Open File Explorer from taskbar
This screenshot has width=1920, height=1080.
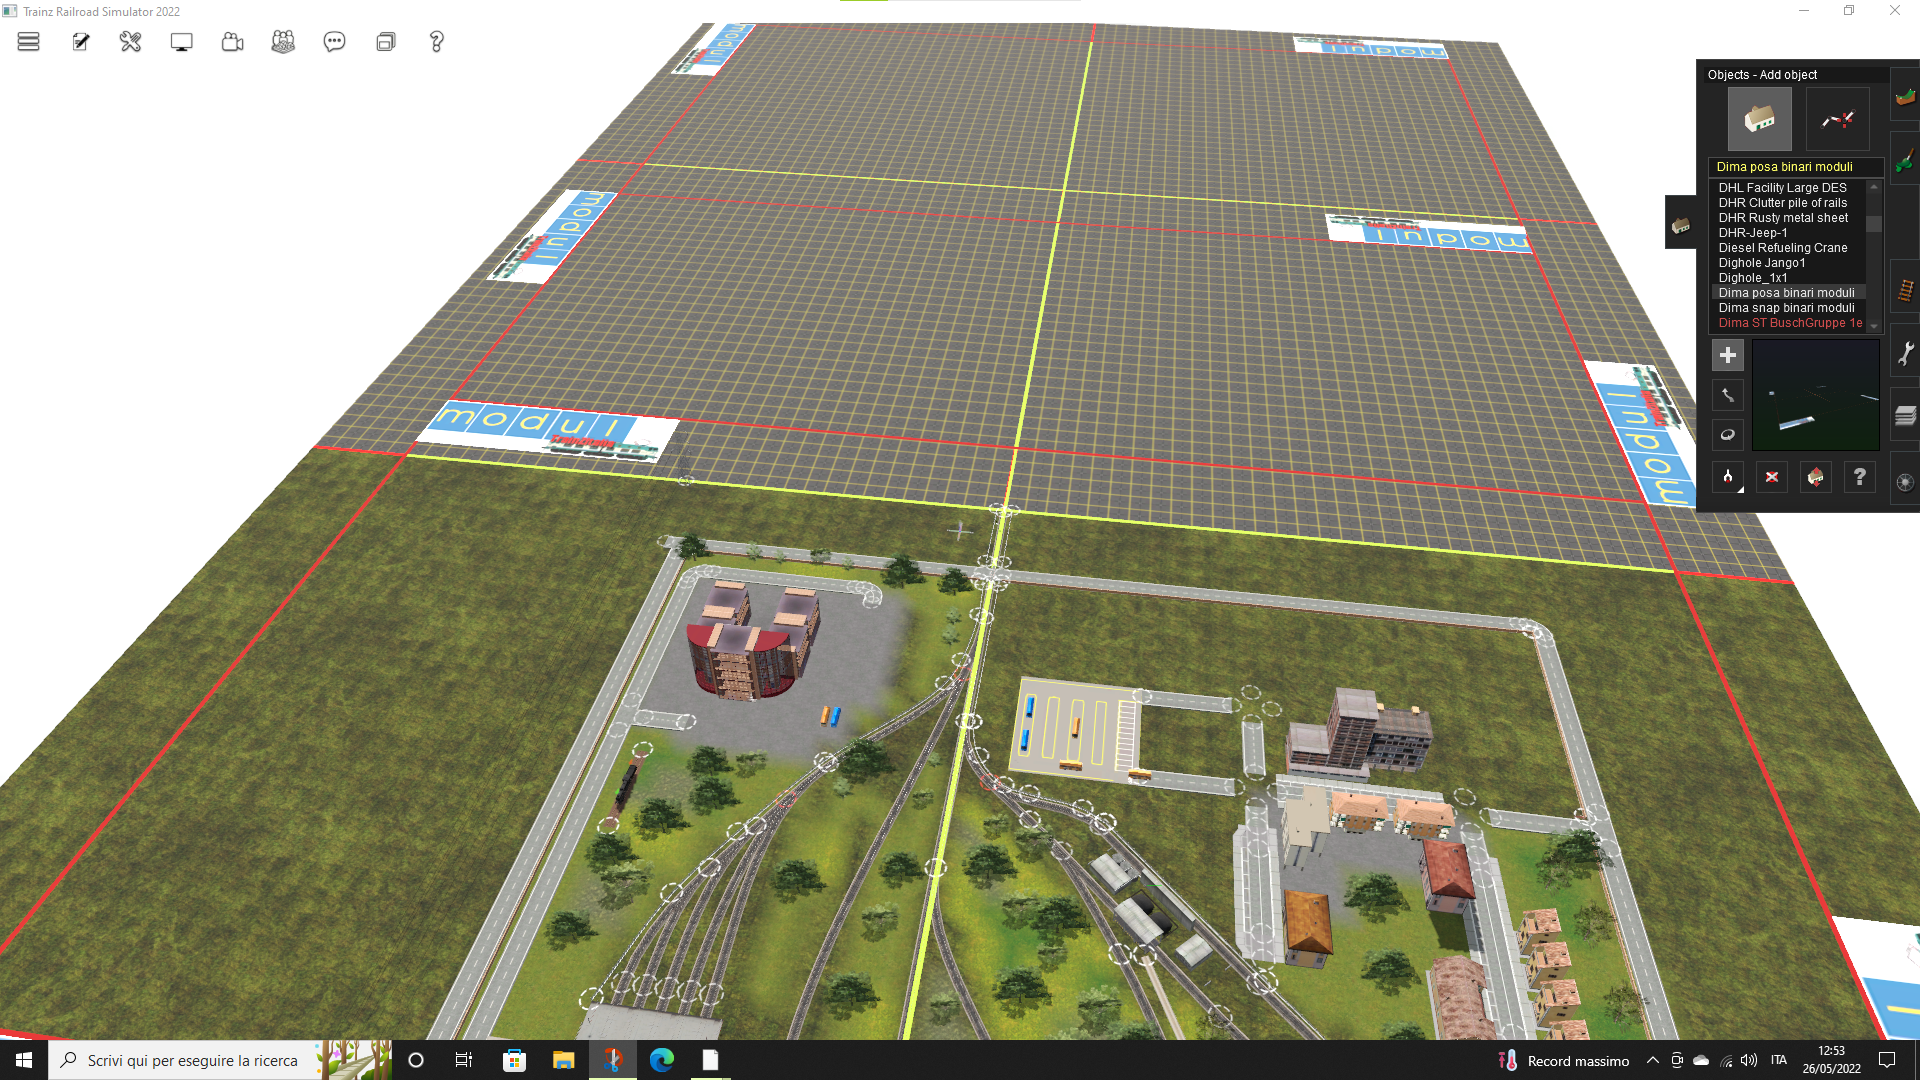pyautogui.click(x=563, y=1060)
